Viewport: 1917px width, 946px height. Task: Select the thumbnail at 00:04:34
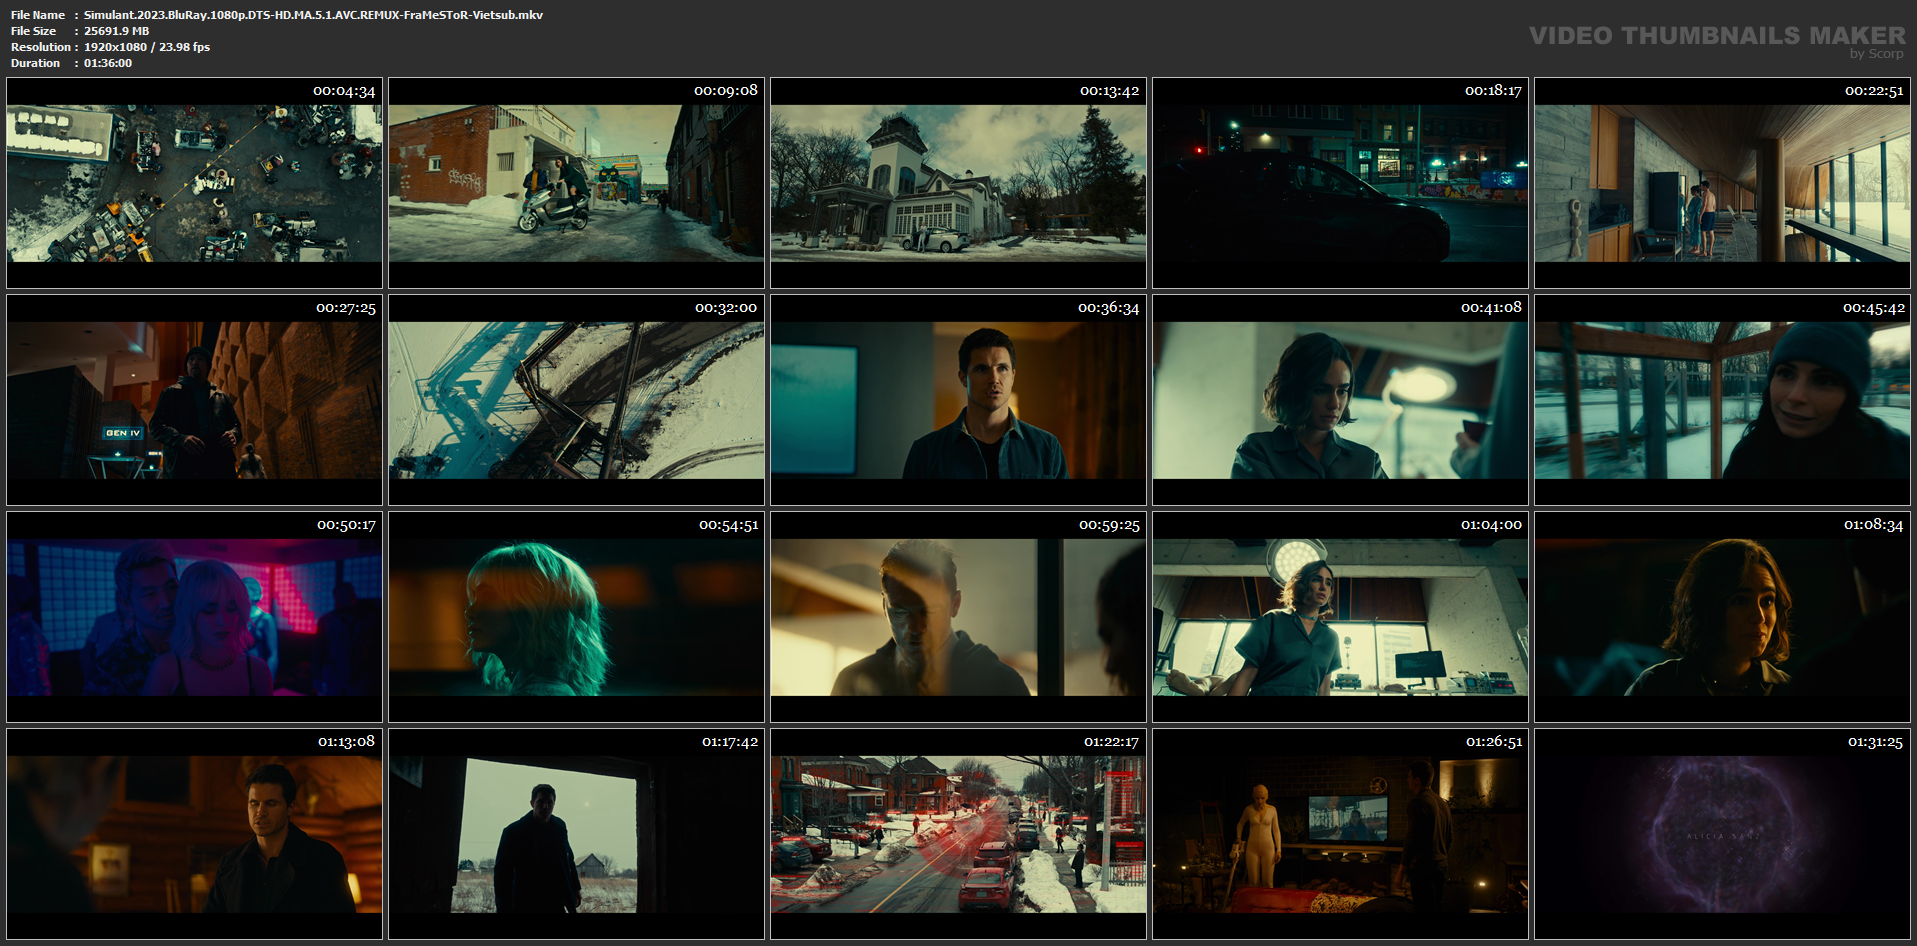pos(194,183)
